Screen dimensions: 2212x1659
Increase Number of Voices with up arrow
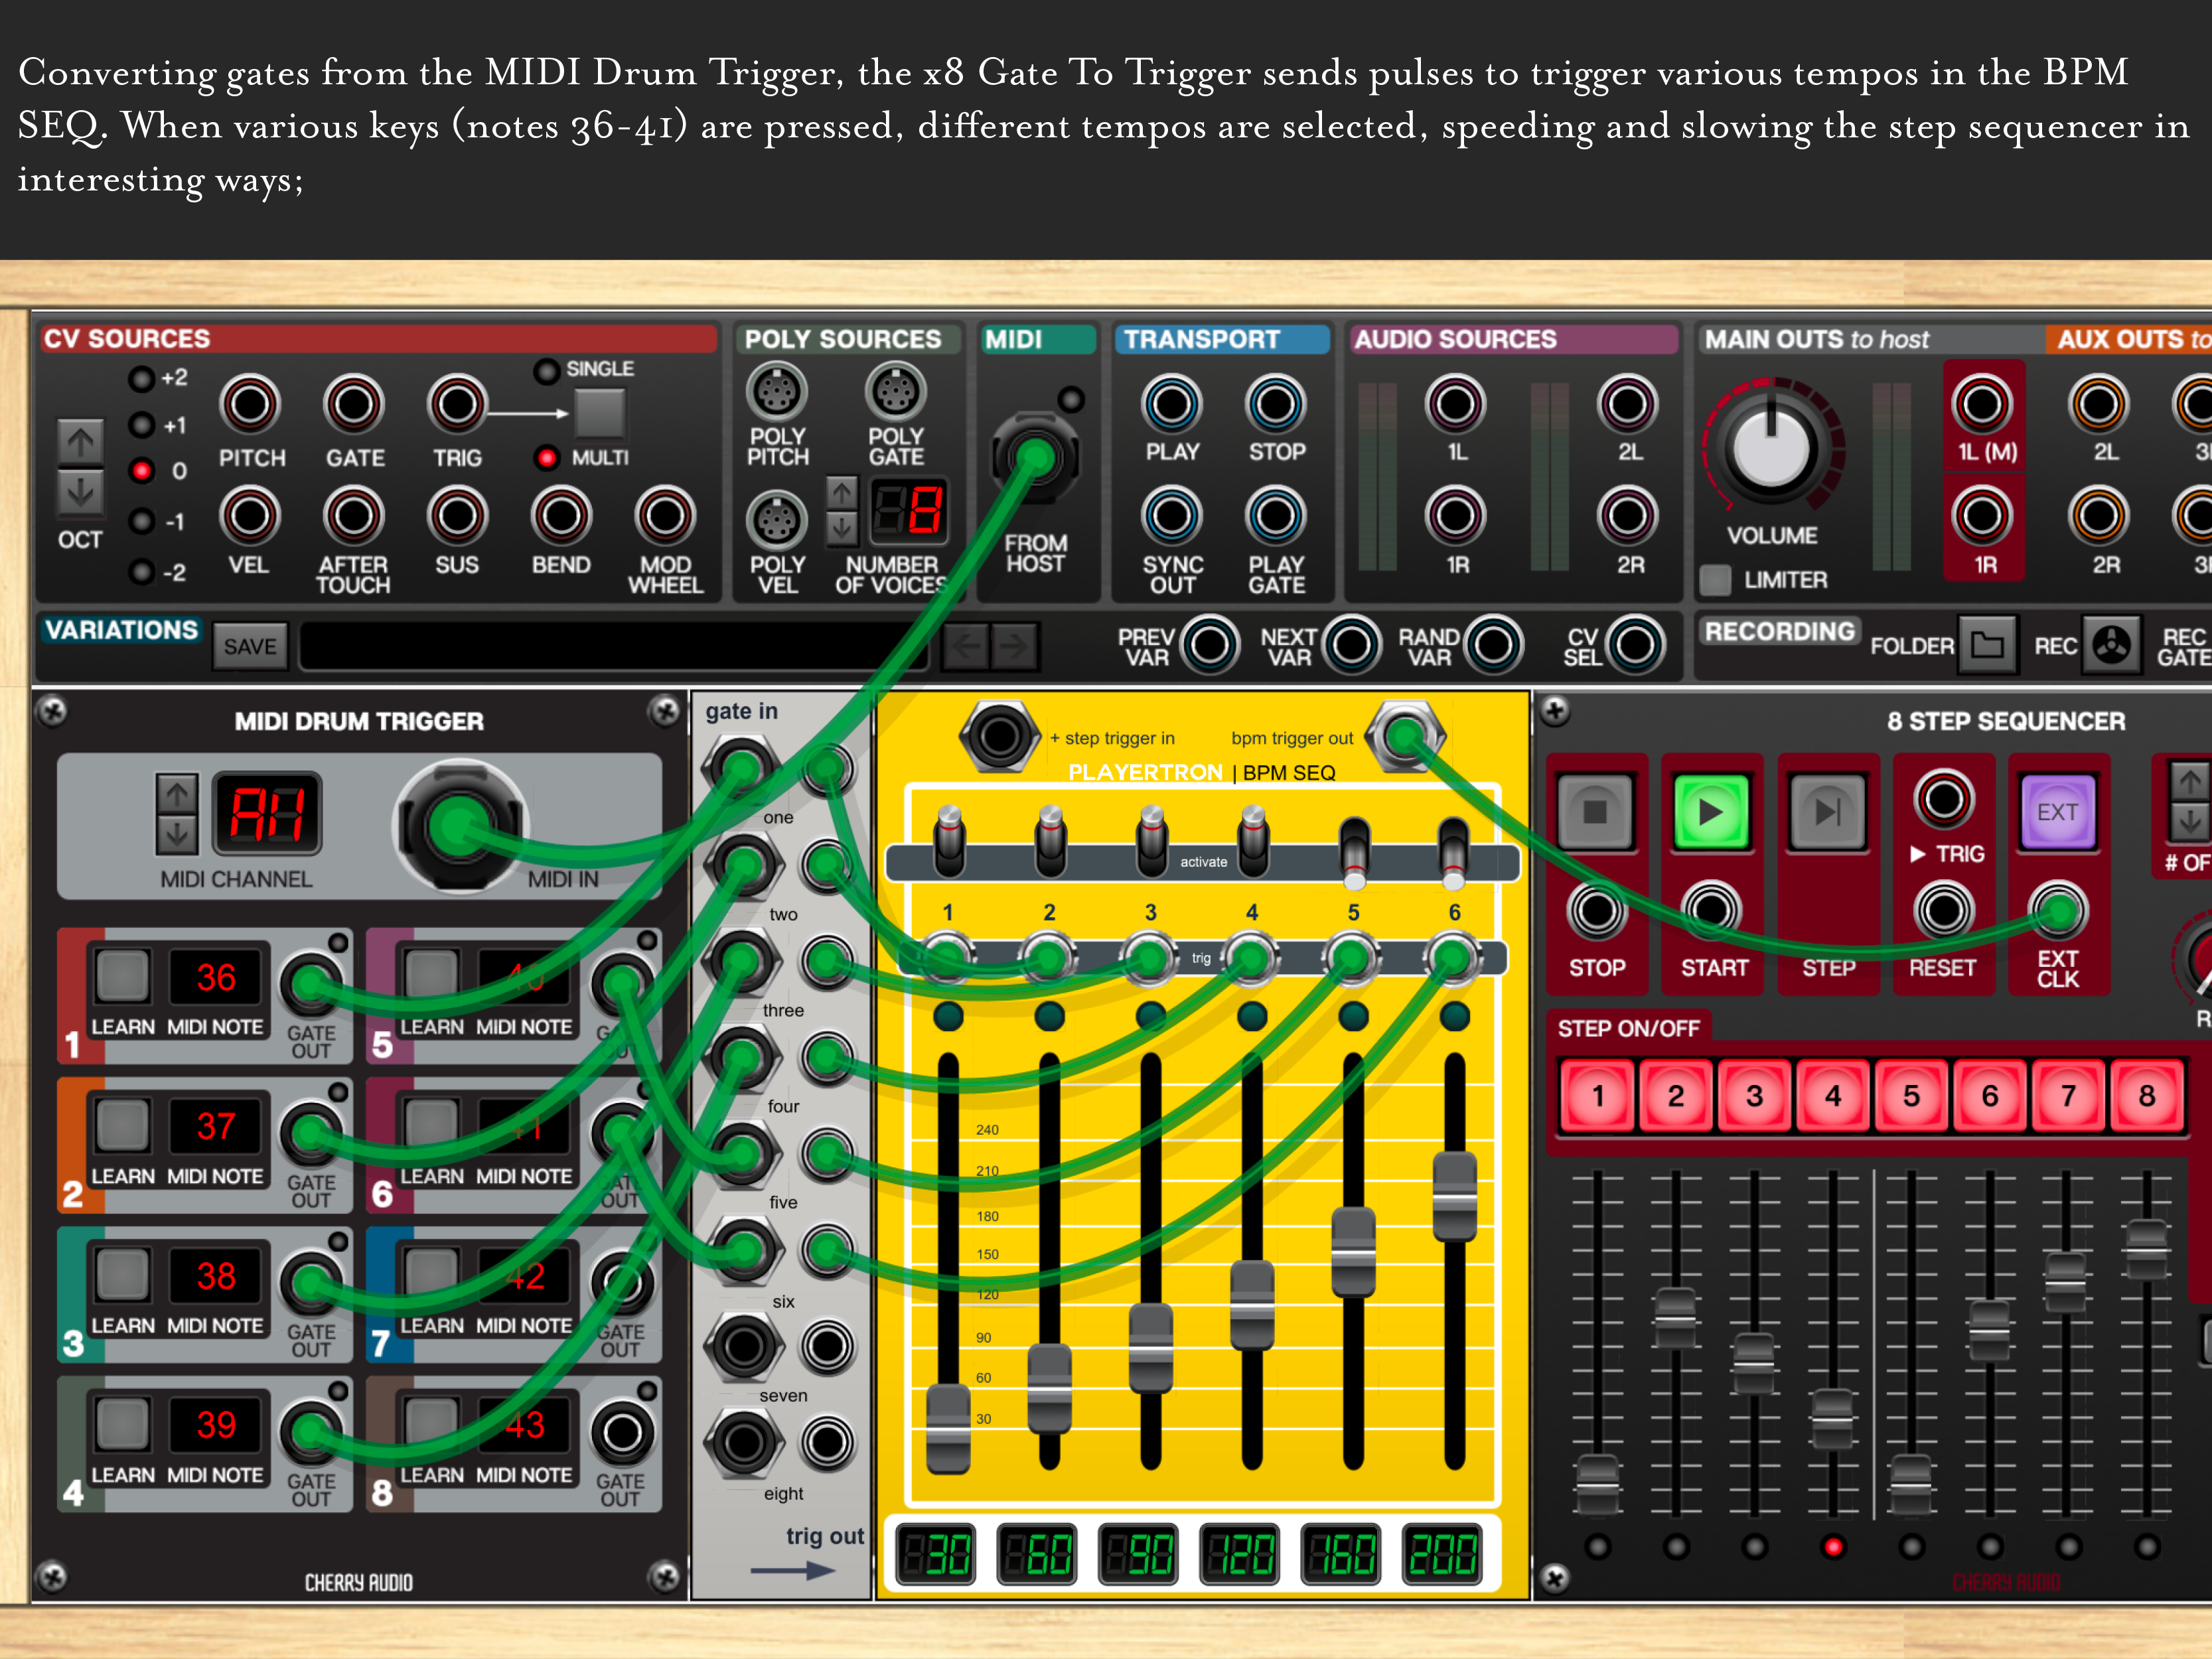point(842,493)
